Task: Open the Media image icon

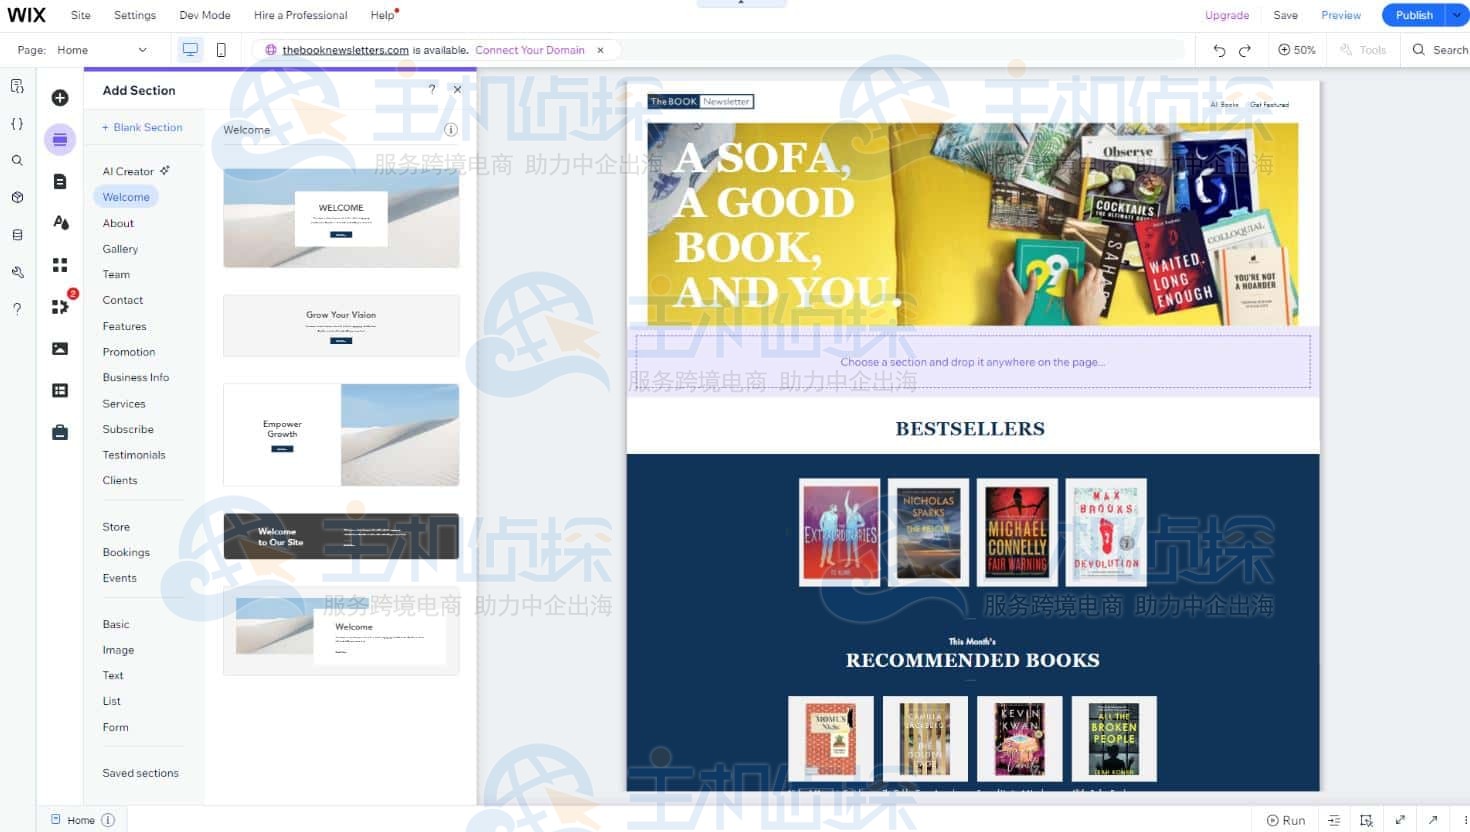Action: point(60,349)
